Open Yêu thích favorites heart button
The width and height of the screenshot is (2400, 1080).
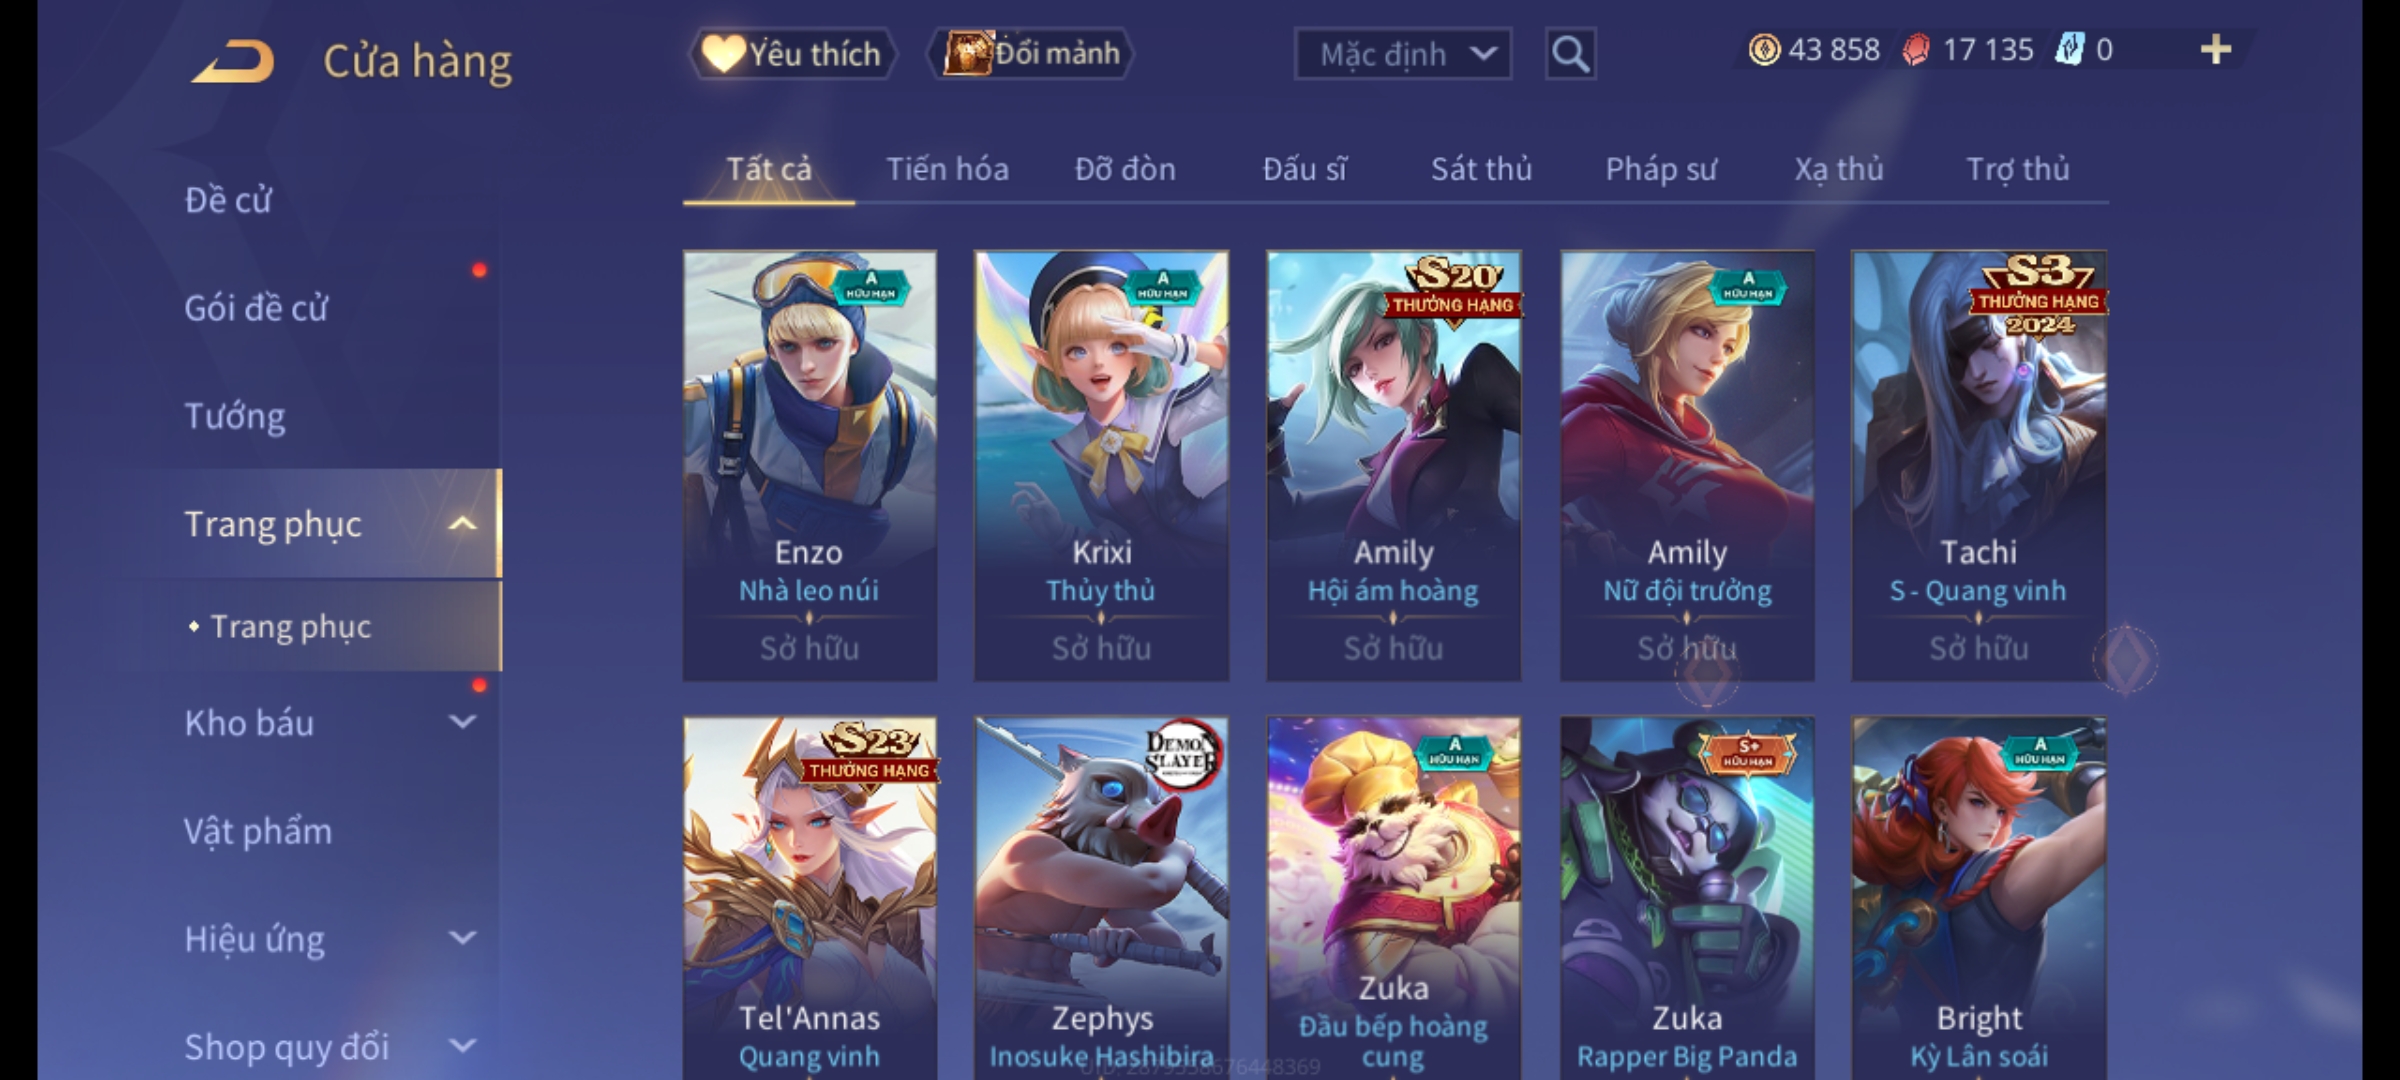[792, 54]
